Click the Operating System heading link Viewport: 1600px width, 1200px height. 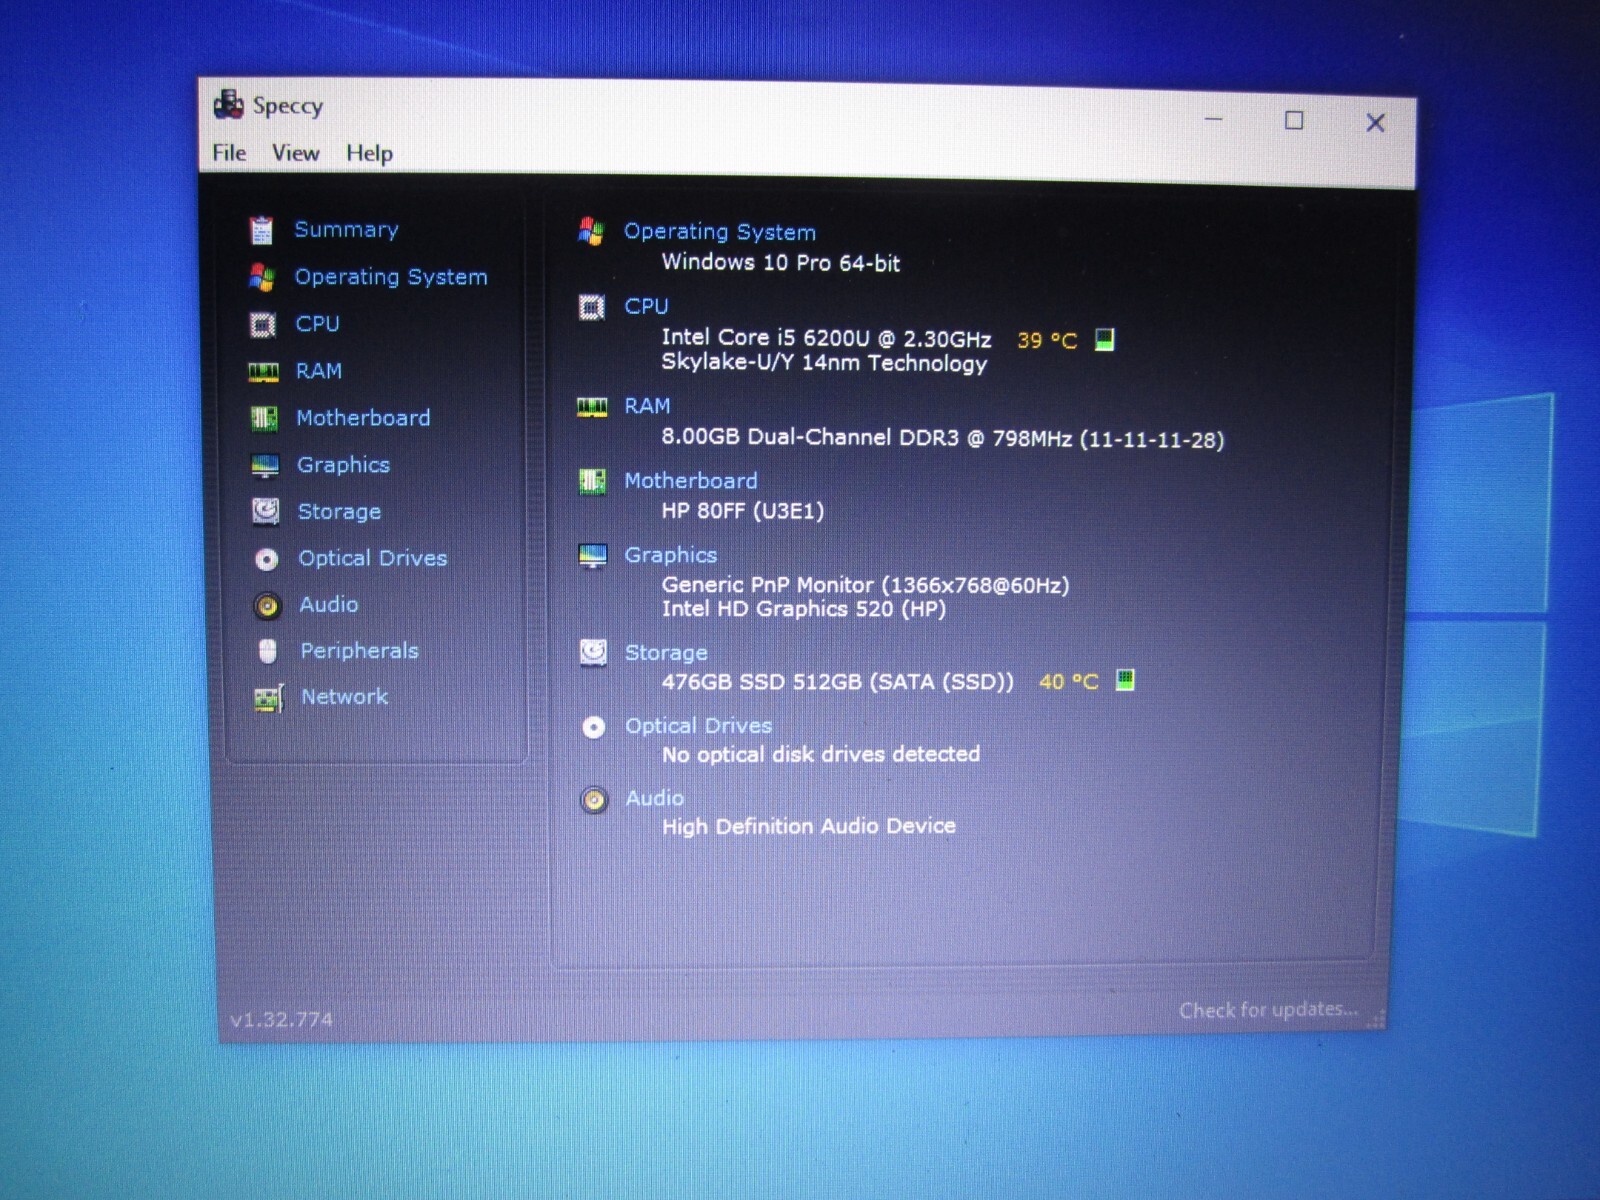[720, 232]
